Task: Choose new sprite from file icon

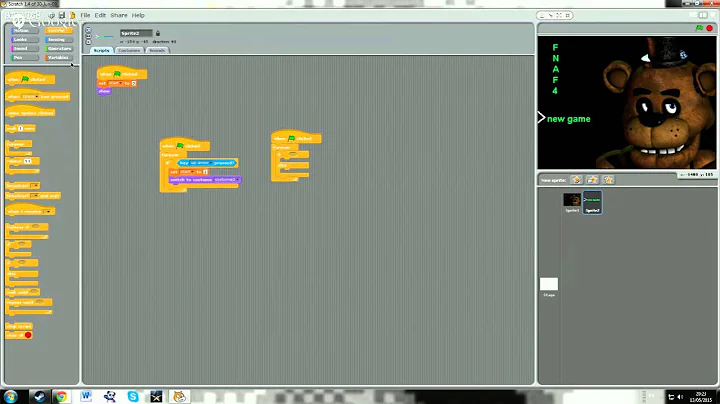Action: (592, 180)
